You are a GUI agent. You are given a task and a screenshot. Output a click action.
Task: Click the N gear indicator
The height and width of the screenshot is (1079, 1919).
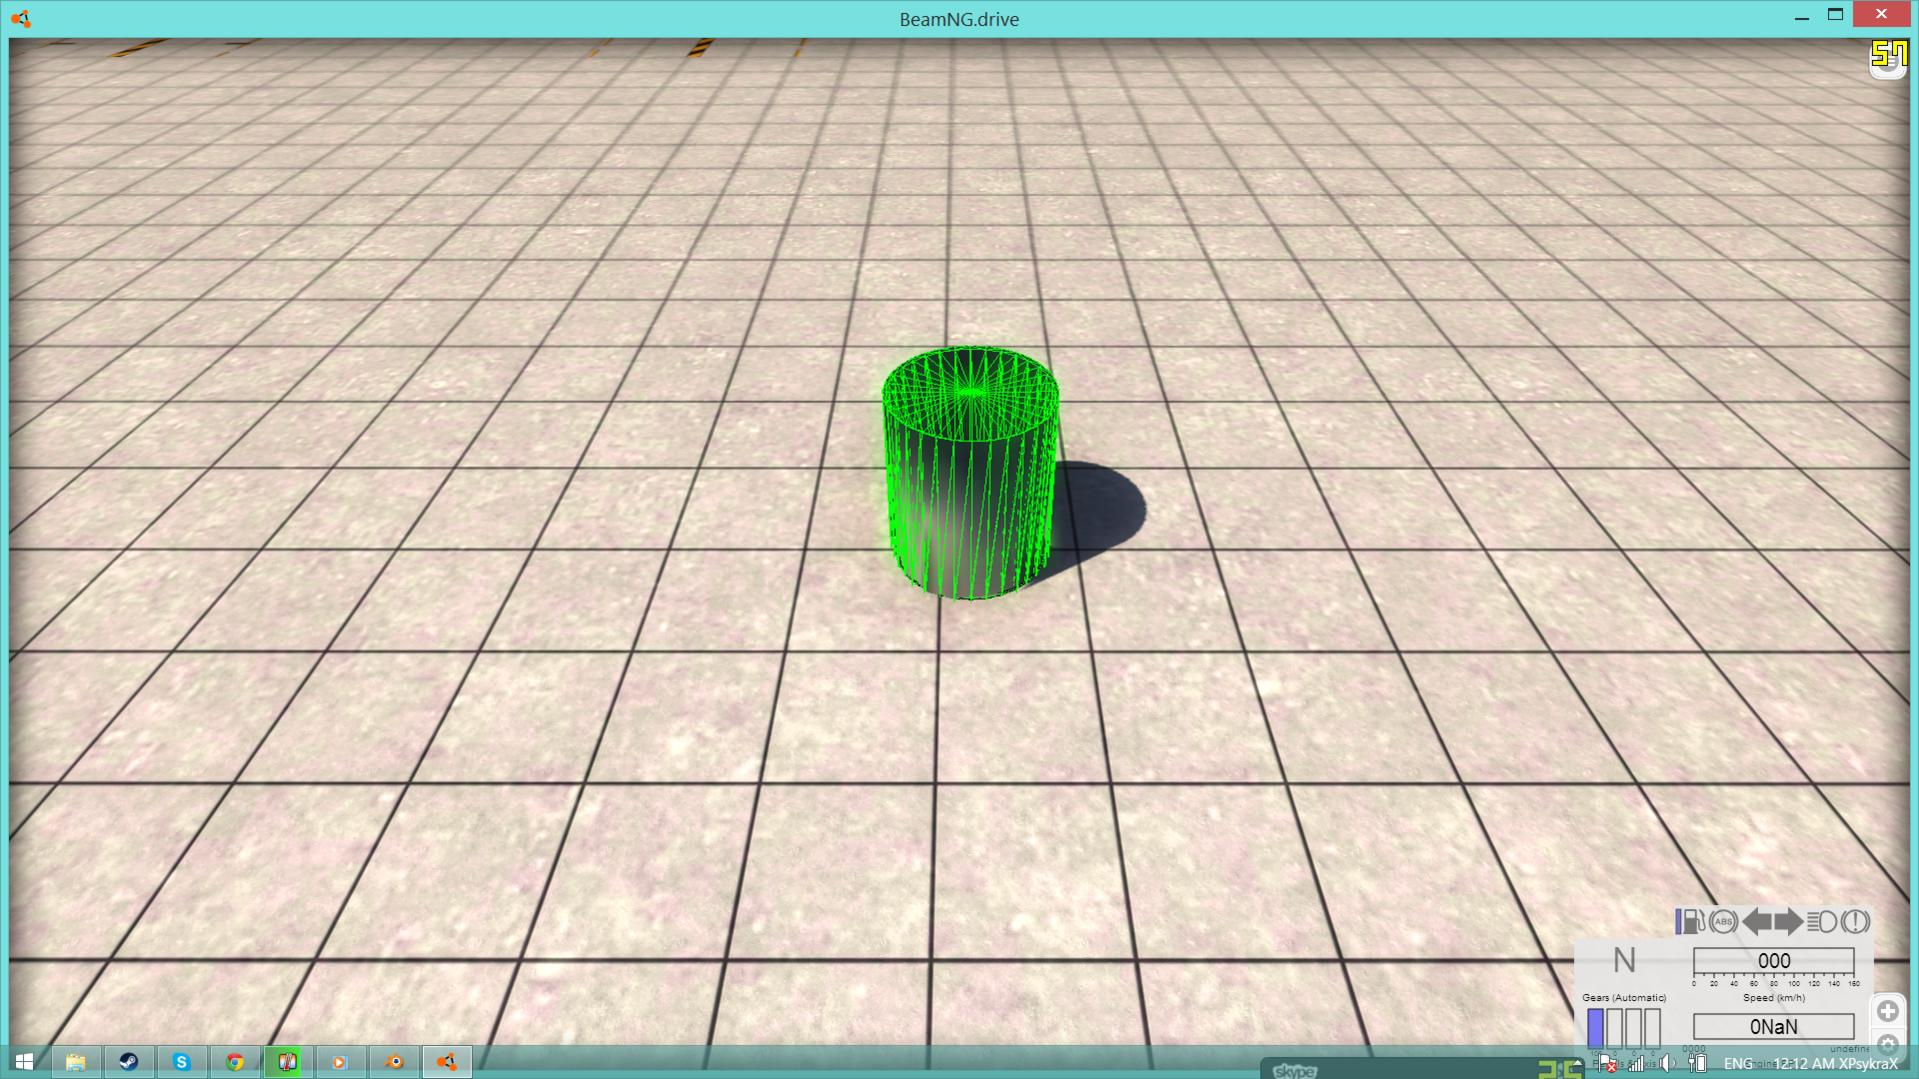click(1624, 961)
